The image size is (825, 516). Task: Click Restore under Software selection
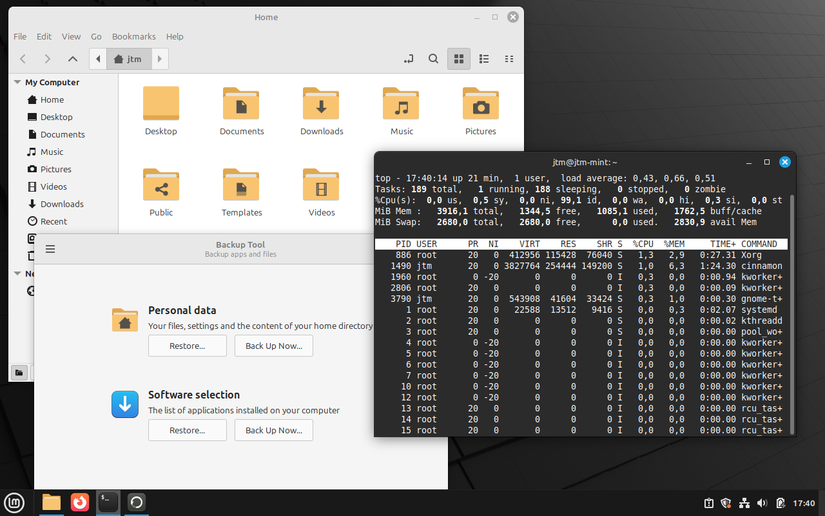click(x=187, y=430)
